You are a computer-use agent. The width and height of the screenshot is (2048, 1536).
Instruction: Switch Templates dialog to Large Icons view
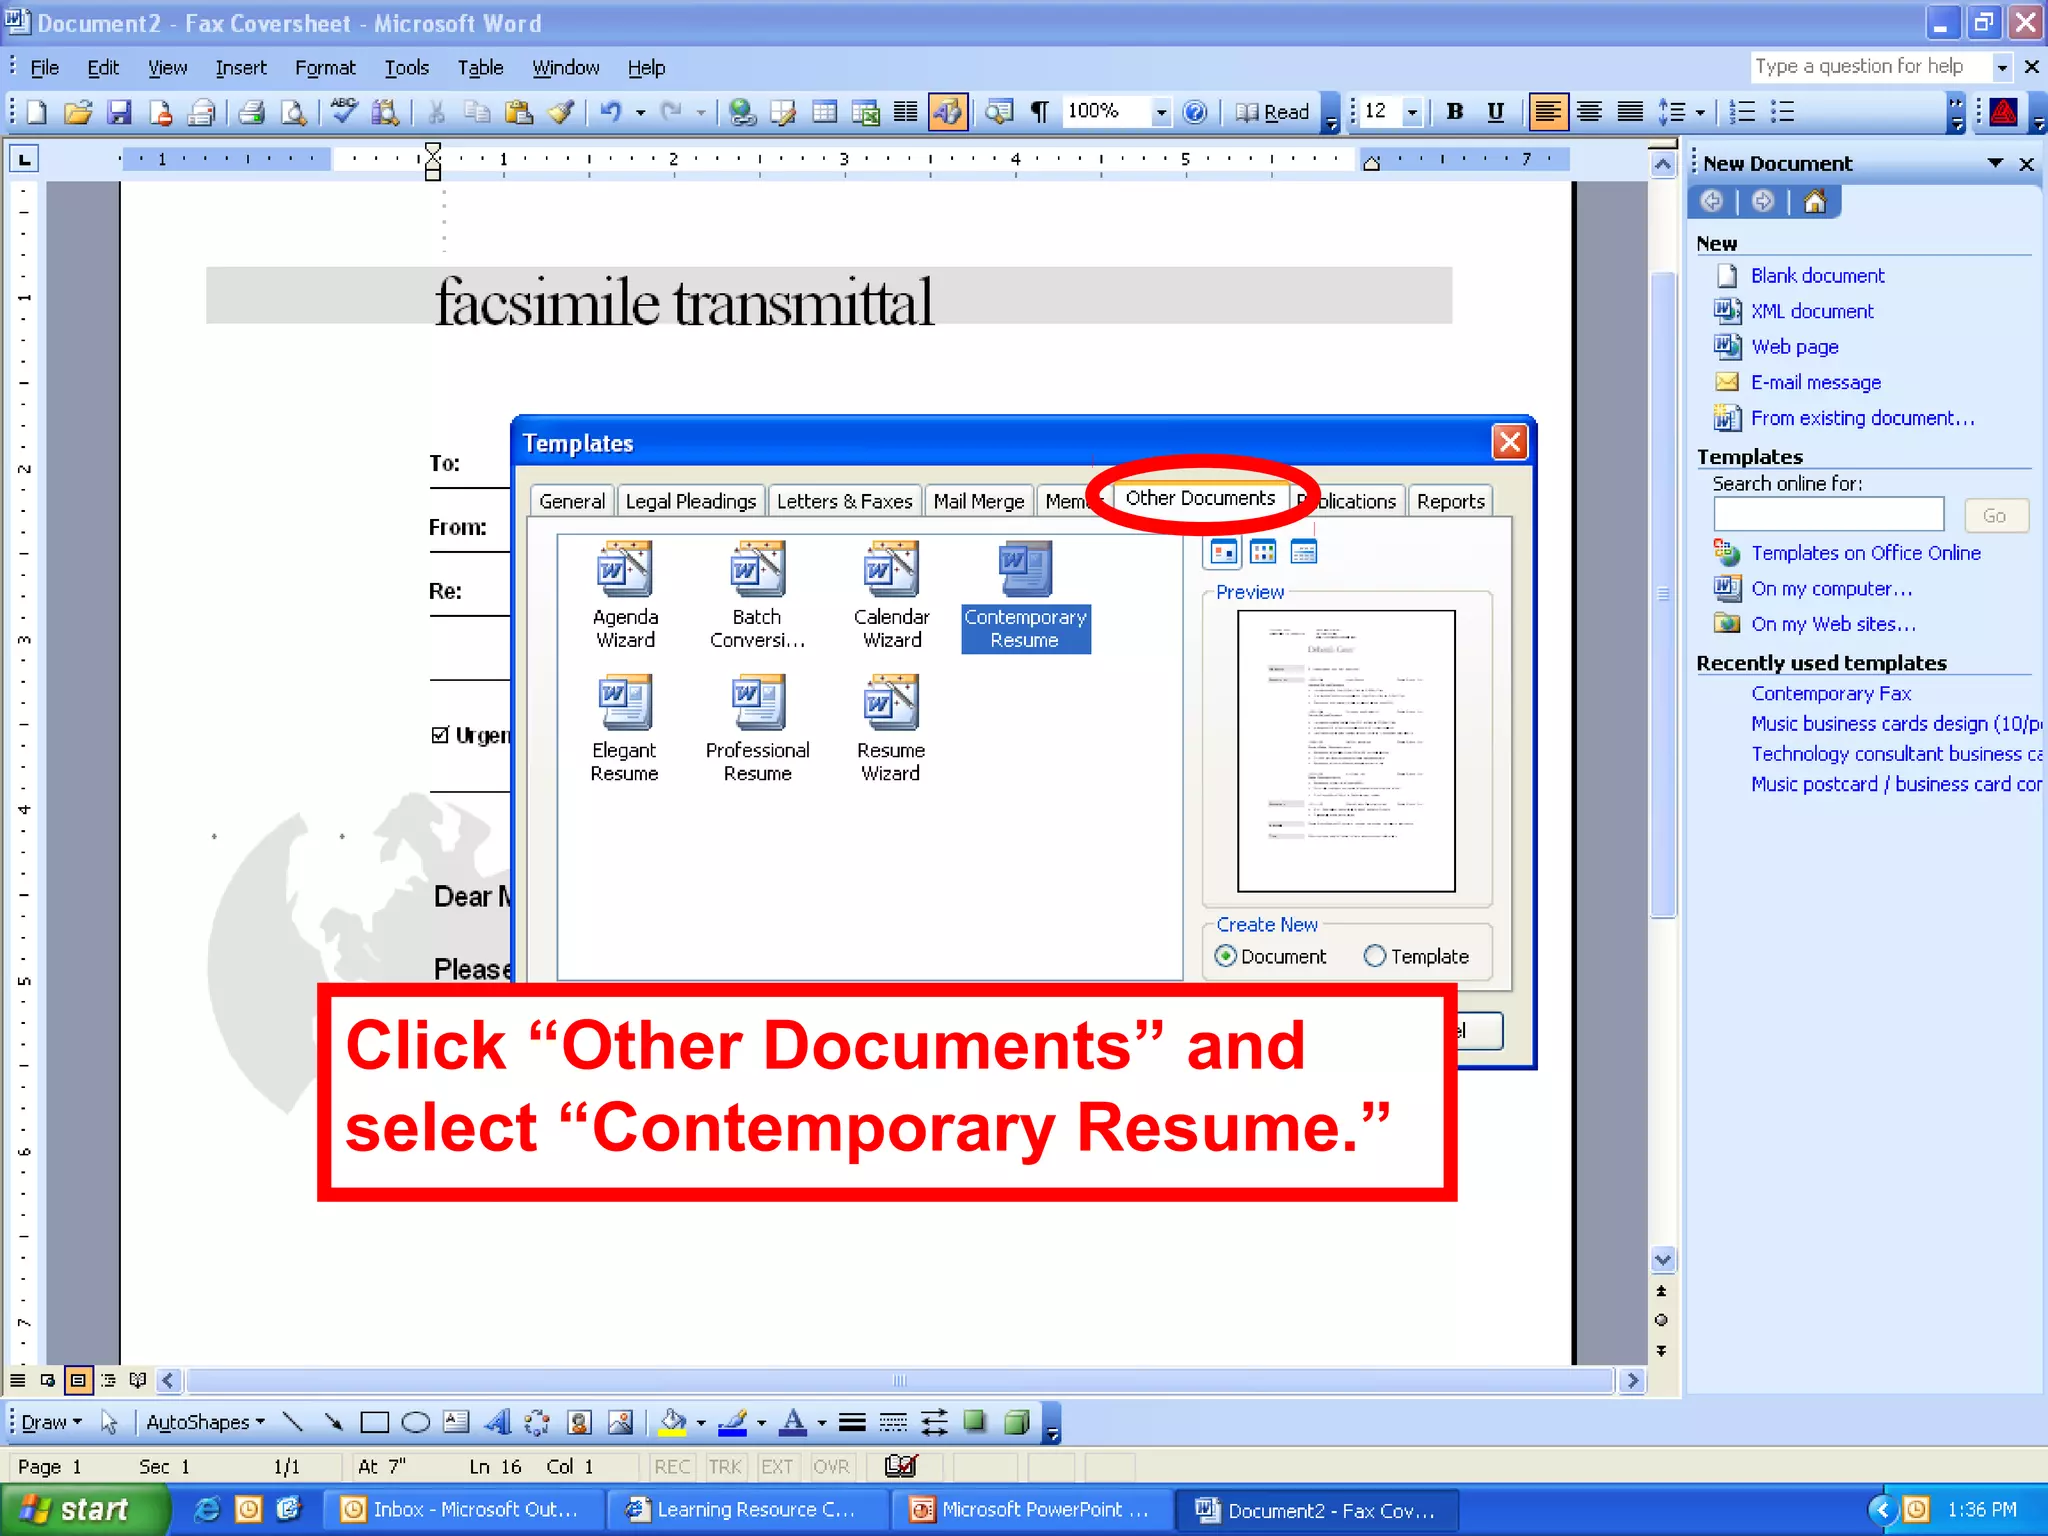tap(1223, 552)
